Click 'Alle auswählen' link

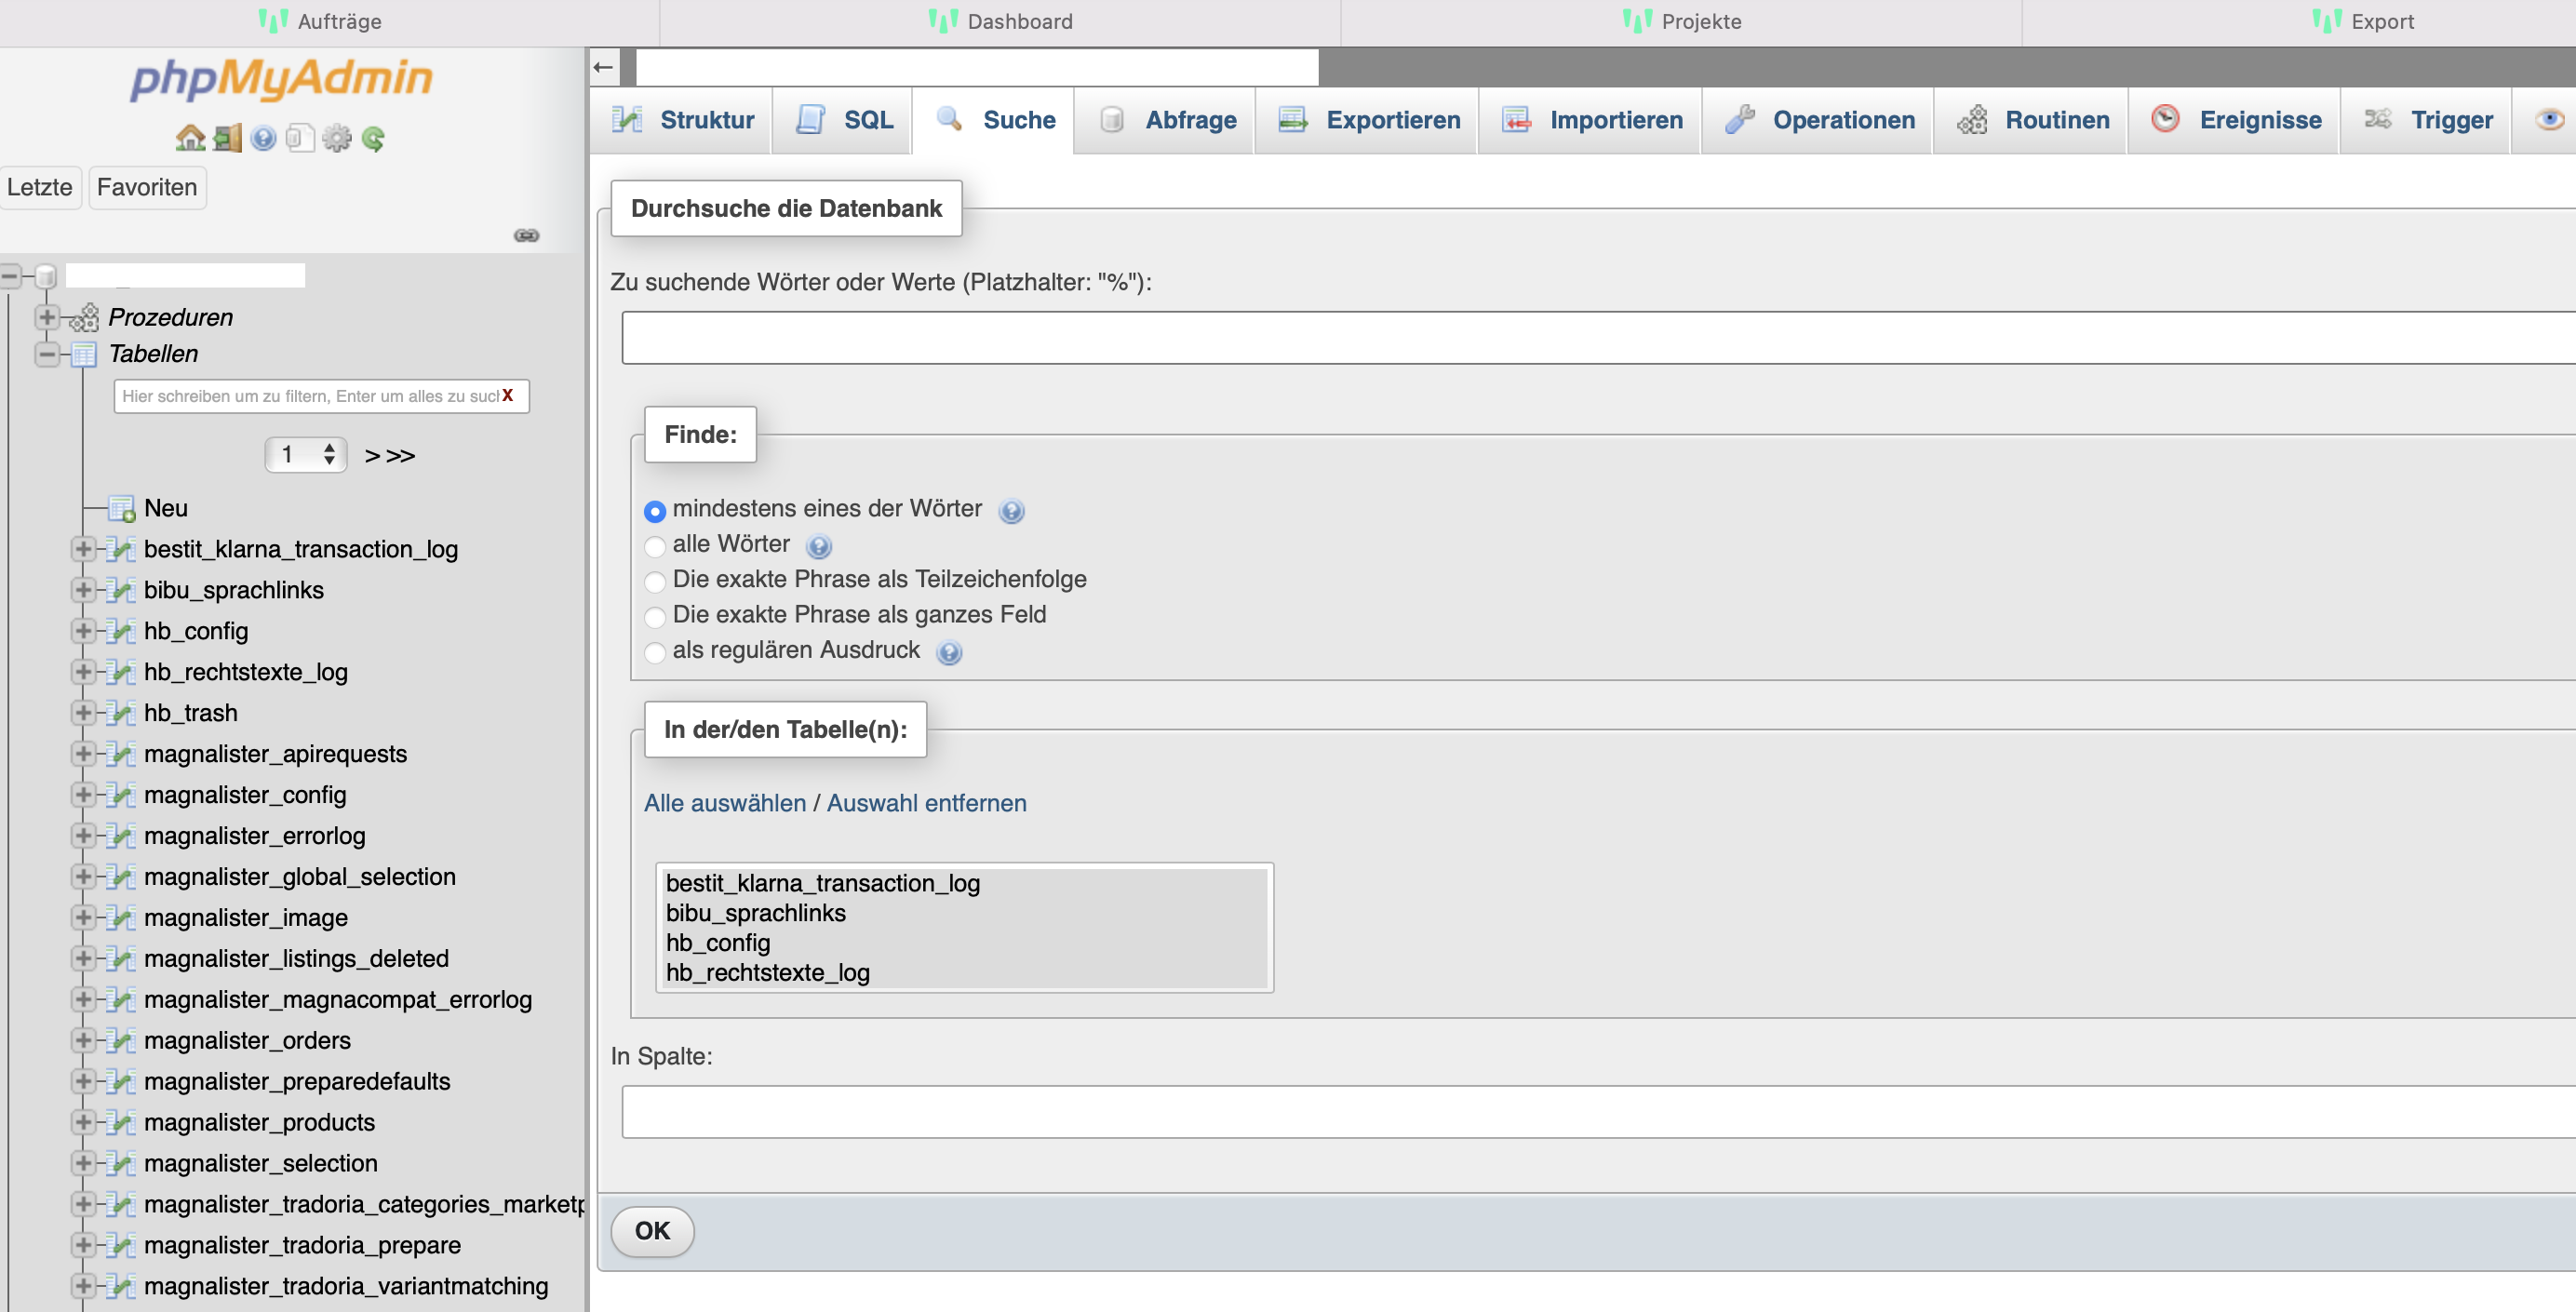[725, 804]
